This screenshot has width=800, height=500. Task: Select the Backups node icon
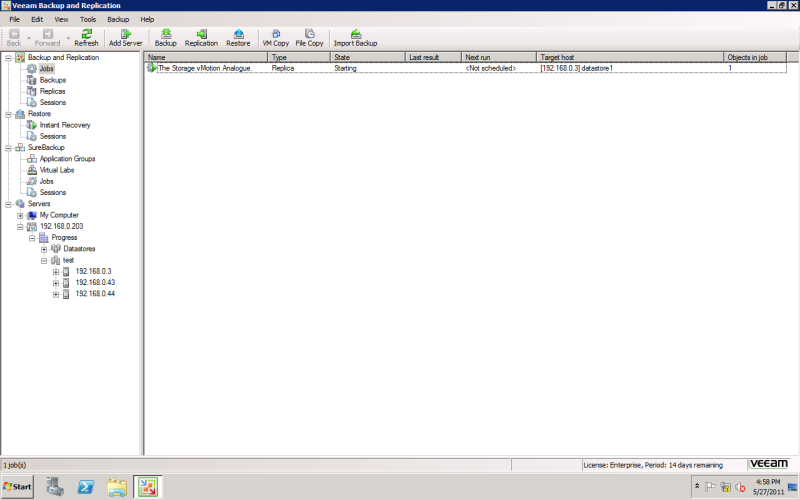click(x=32, y=80)
